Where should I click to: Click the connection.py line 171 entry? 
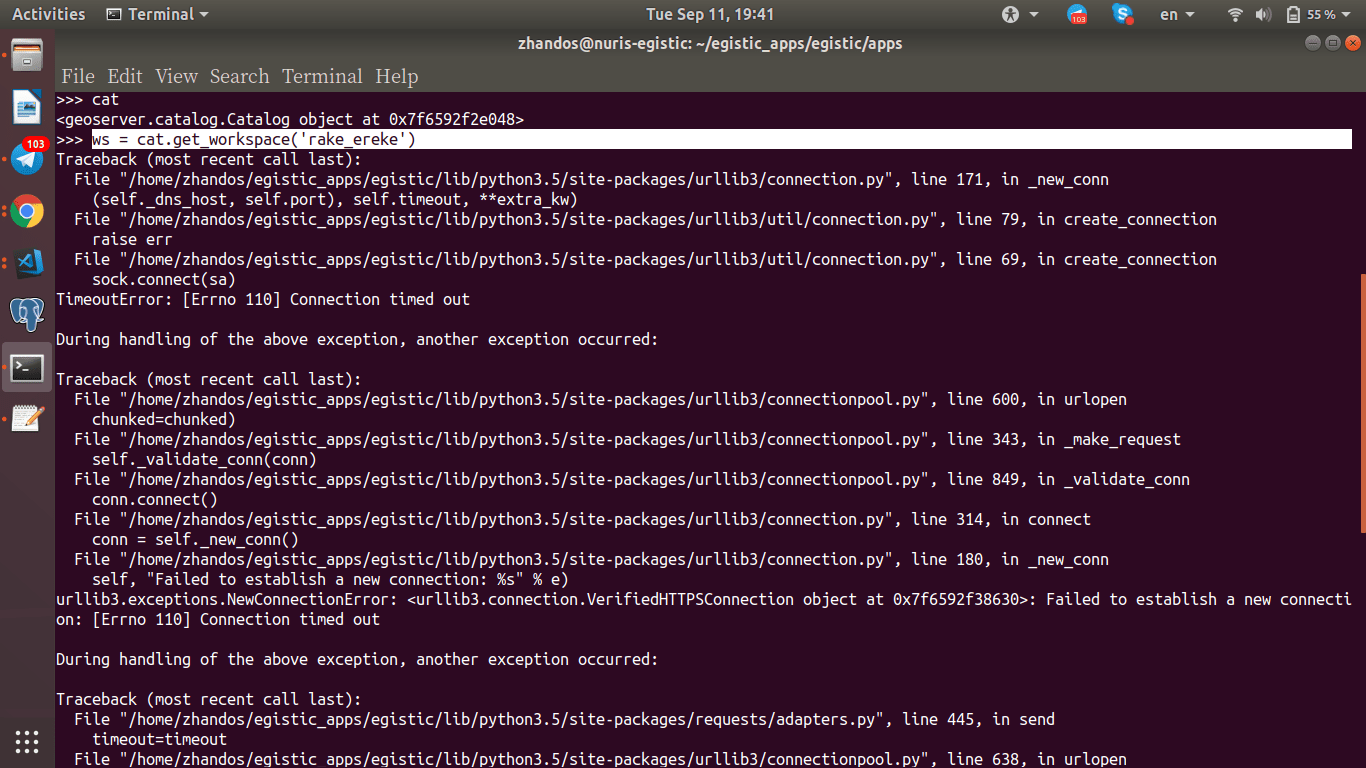point(591,179)
